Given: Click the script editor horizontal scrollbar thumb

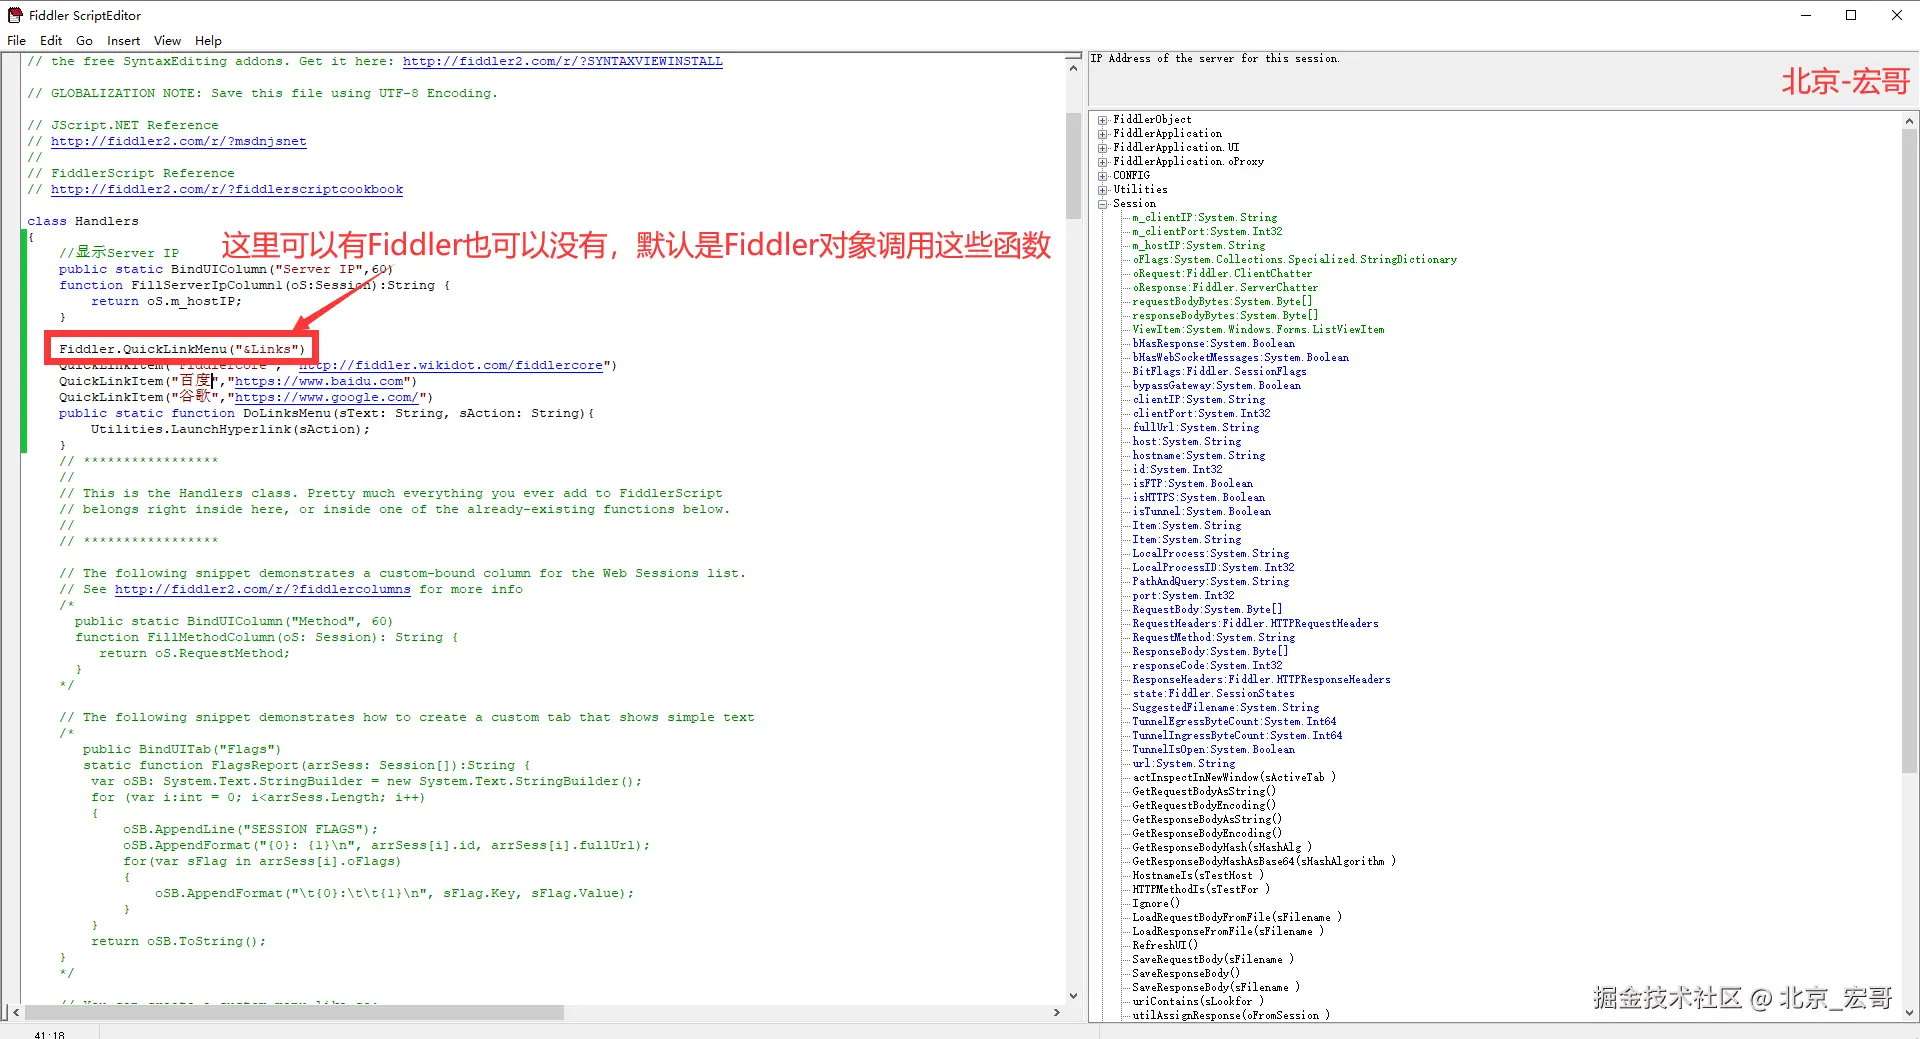Looking at the screenshot, I should (x=294, y=1013).
